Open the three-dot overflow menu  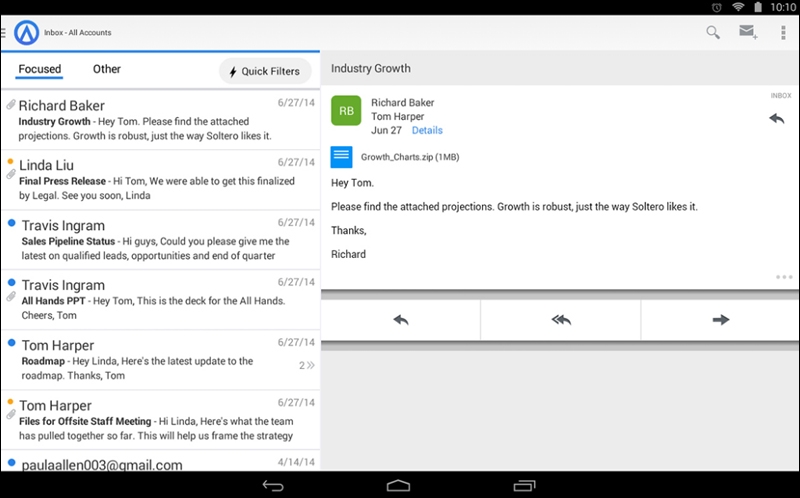point(782,32)
